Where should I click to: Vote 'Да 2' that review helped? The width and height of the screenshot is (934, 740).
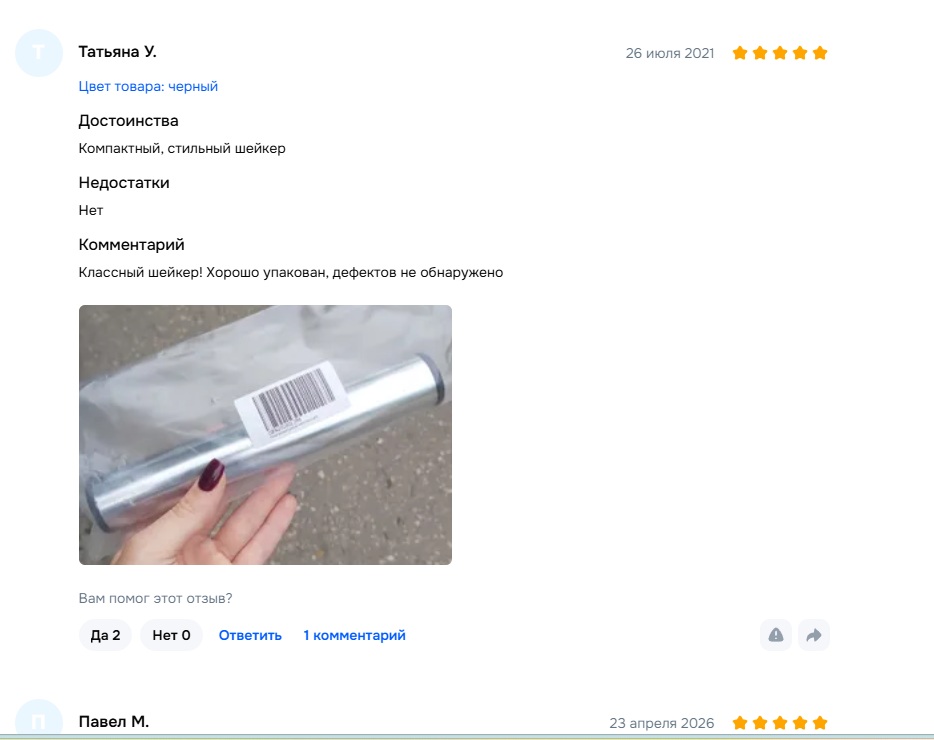coord(105,635)
